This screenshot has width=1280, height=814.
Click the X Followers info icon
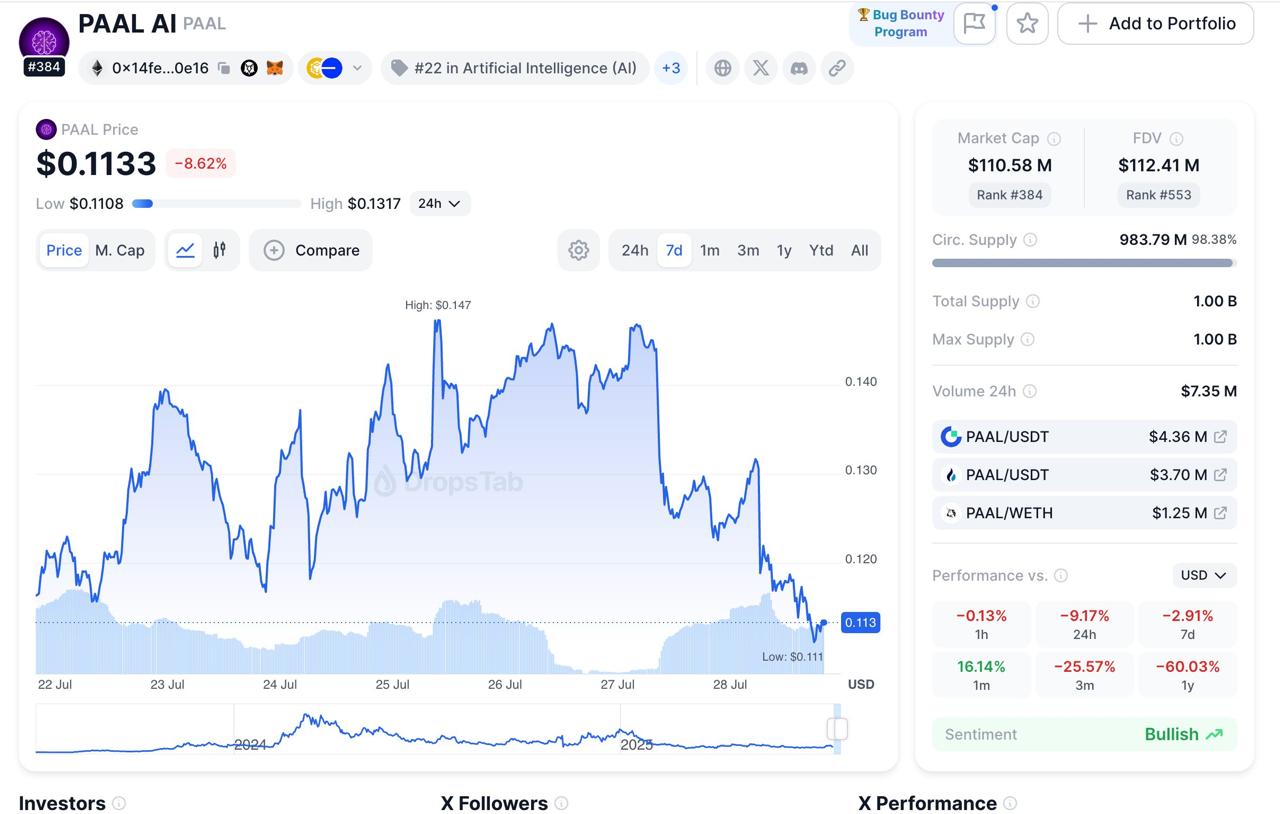pos(561,803)
